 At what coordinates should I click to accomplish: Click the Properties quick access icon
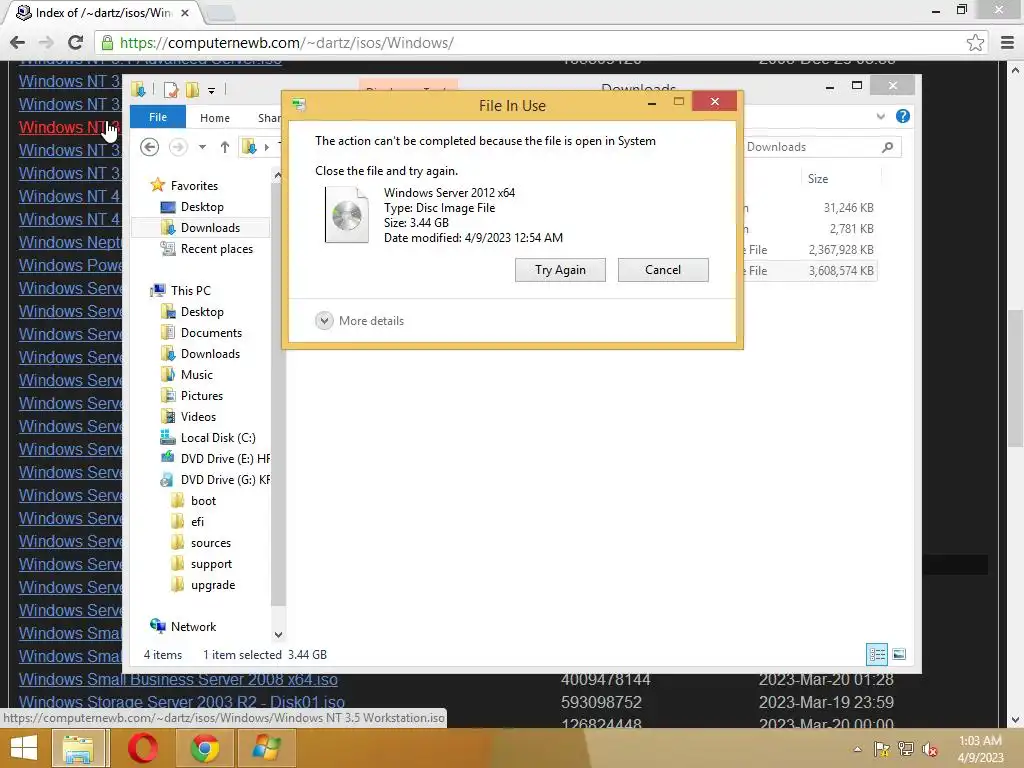[171, 89]
